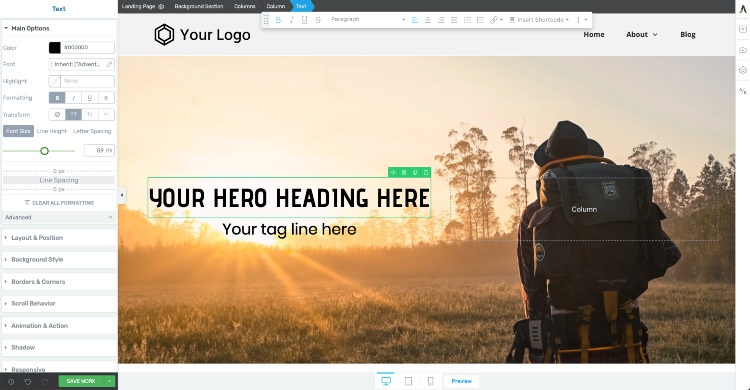Align text left in the floating toolbar
This screenshot has width=750, height=390.
415,20
